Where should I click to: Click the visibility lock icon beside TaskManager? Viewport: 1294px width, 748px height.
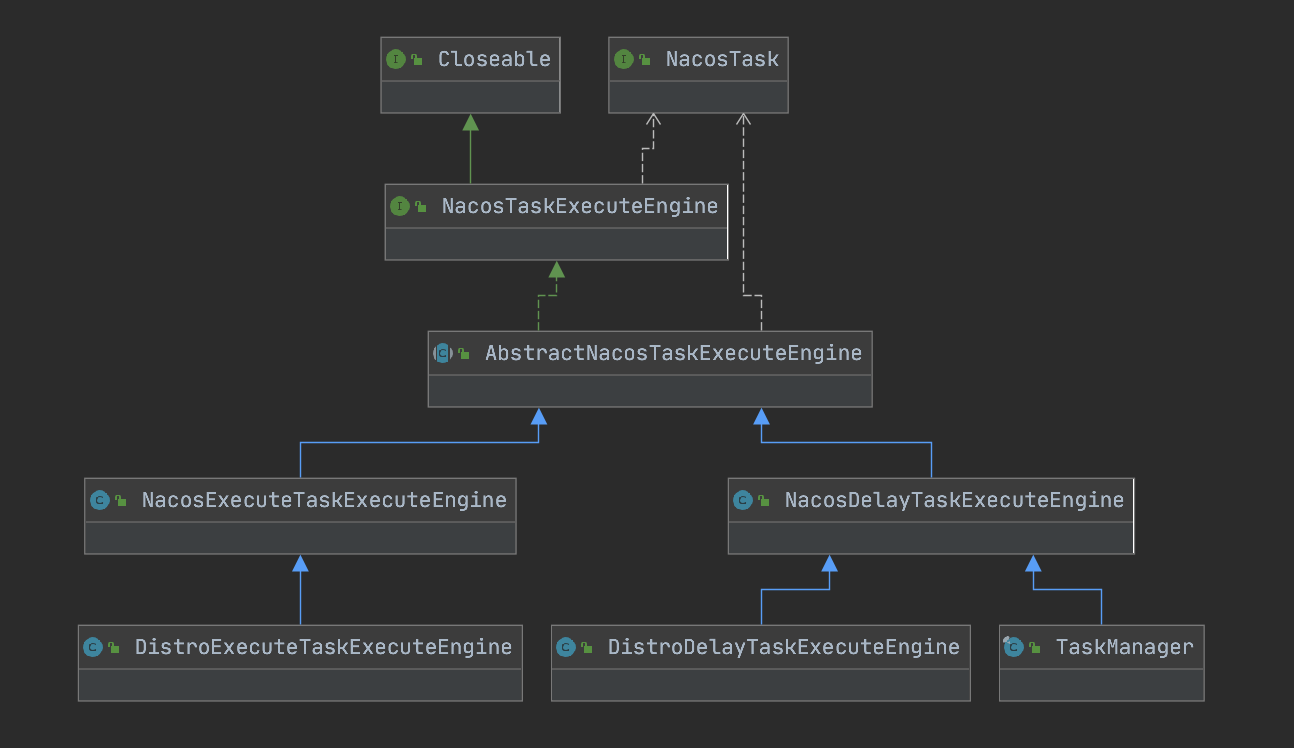(1034, 648)
